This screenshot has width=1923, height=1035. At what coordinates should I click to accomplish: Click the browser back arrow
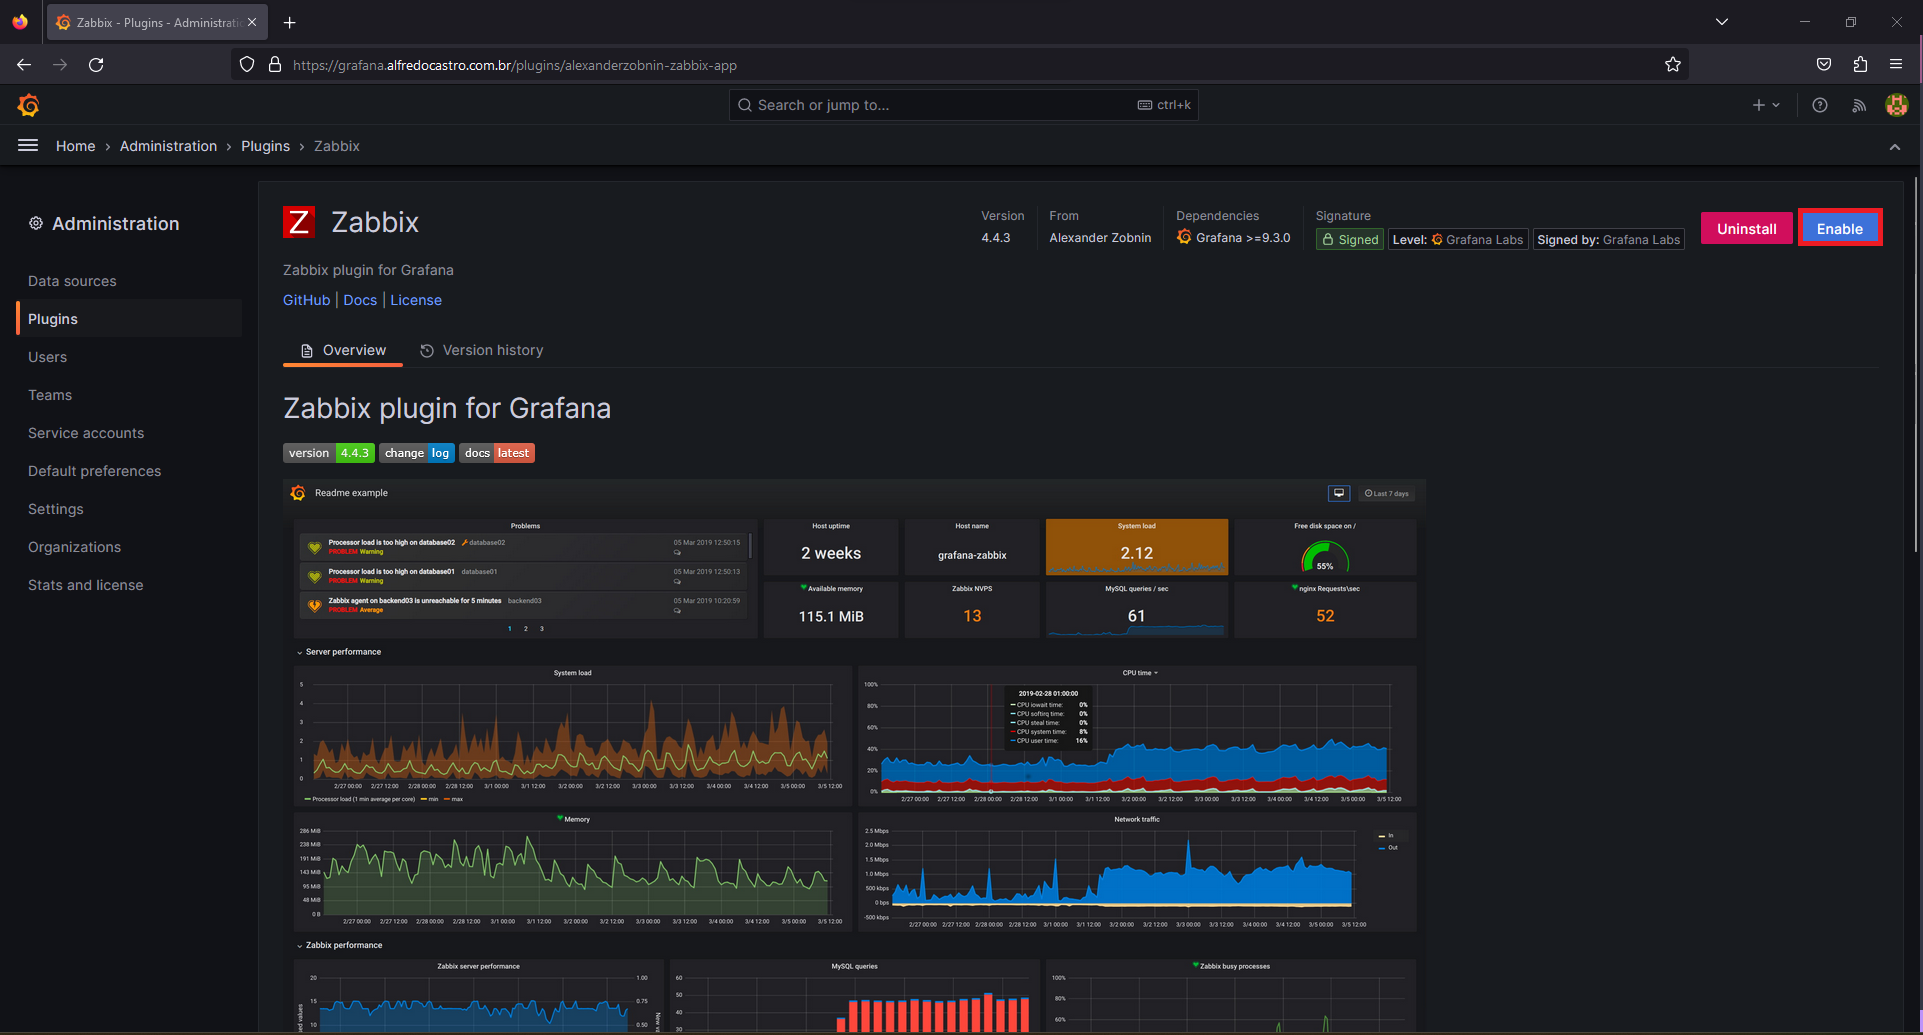24,65
